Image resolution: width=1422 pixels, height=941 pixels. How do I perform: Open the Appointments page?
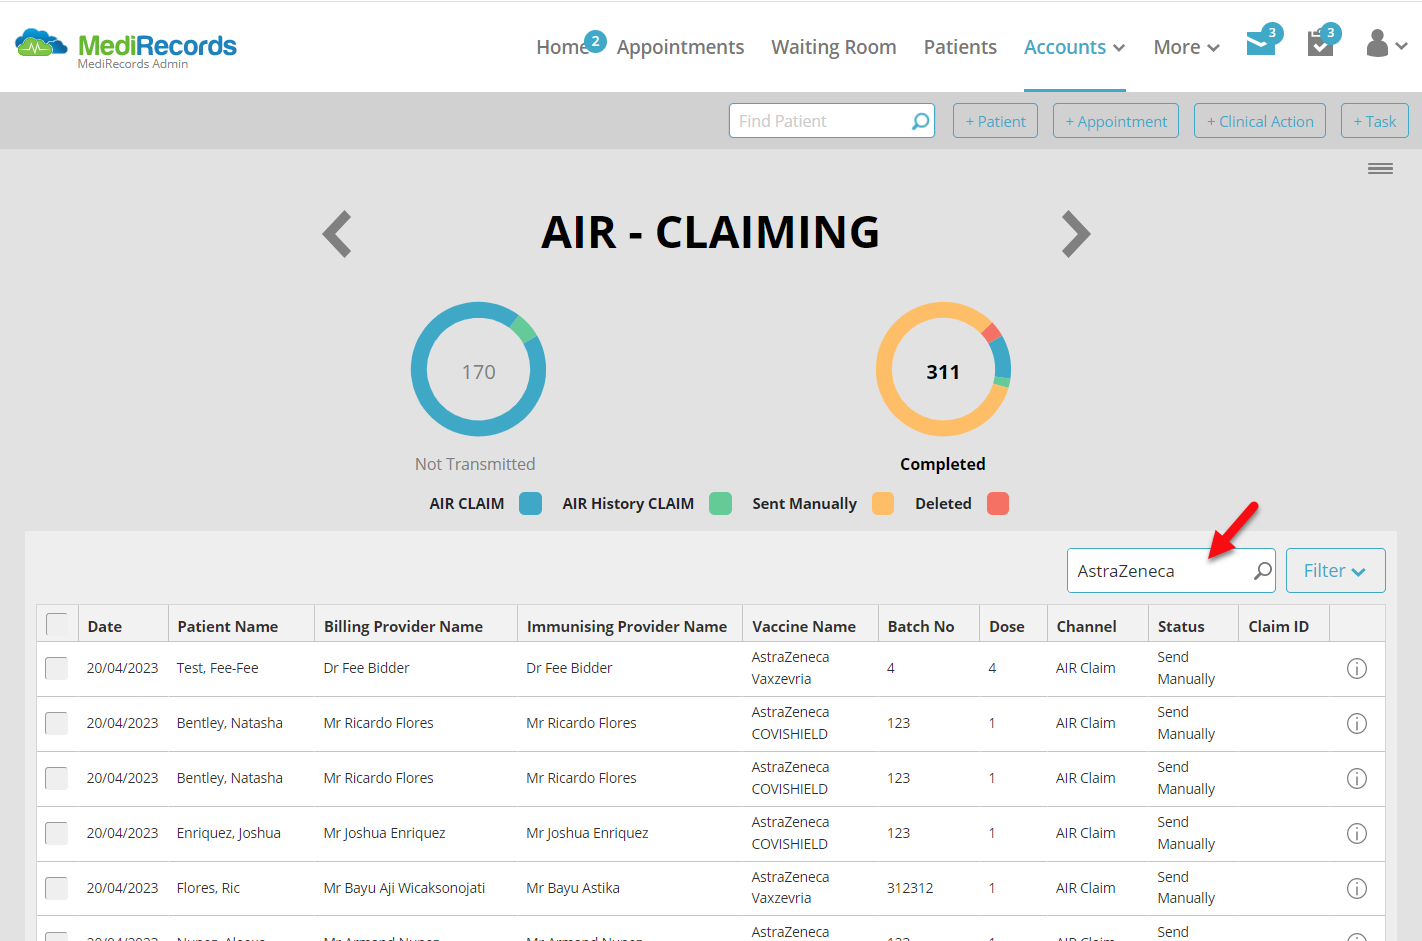point(680,47)
